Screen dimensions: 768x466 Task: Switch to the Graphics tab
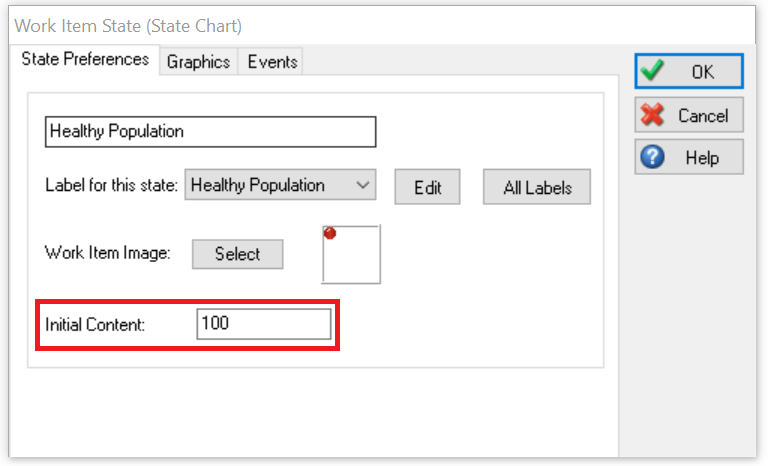click(x=198, y=62)
